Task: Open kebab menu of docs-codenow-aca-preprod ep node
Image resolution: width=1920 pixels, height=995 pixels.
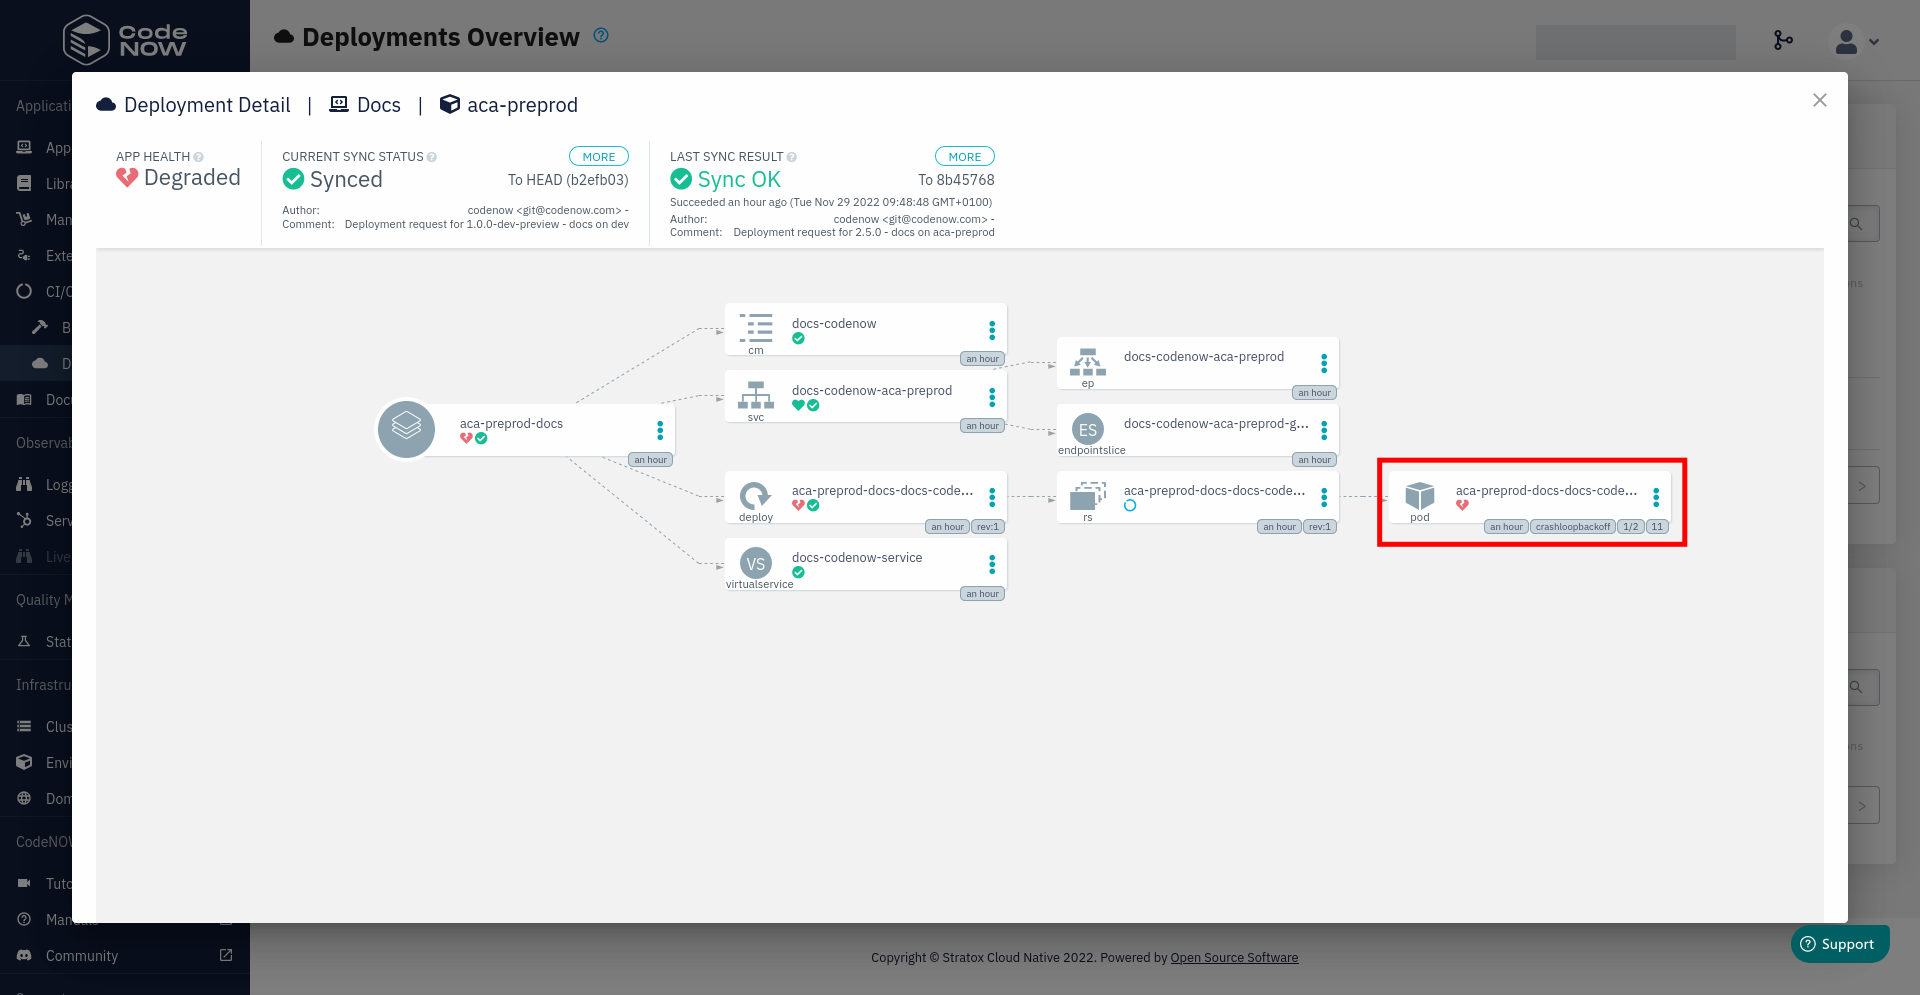Action: pyautogui.click(x=1324, y=363)
